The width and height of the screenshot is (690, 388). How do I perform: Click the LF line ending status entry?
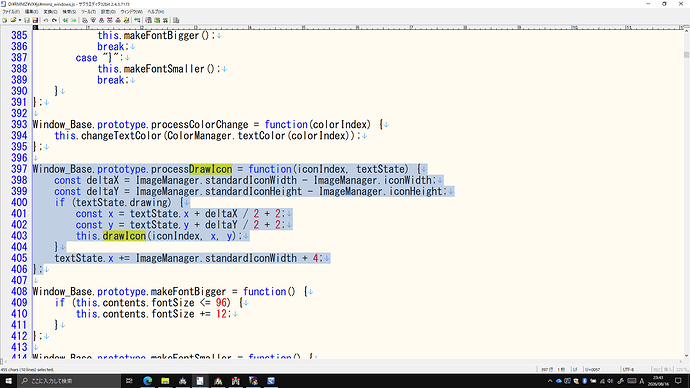point(575,370)
